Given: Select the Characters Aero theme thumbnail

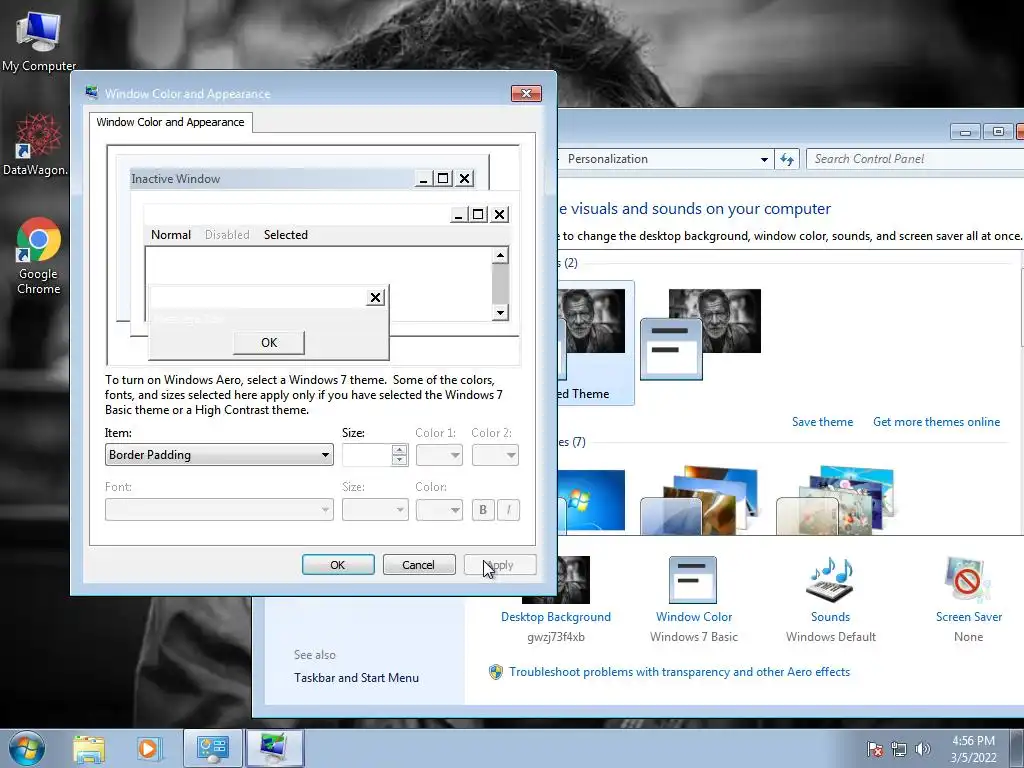Looking at the screenshot, I should [x=835, y=502].
